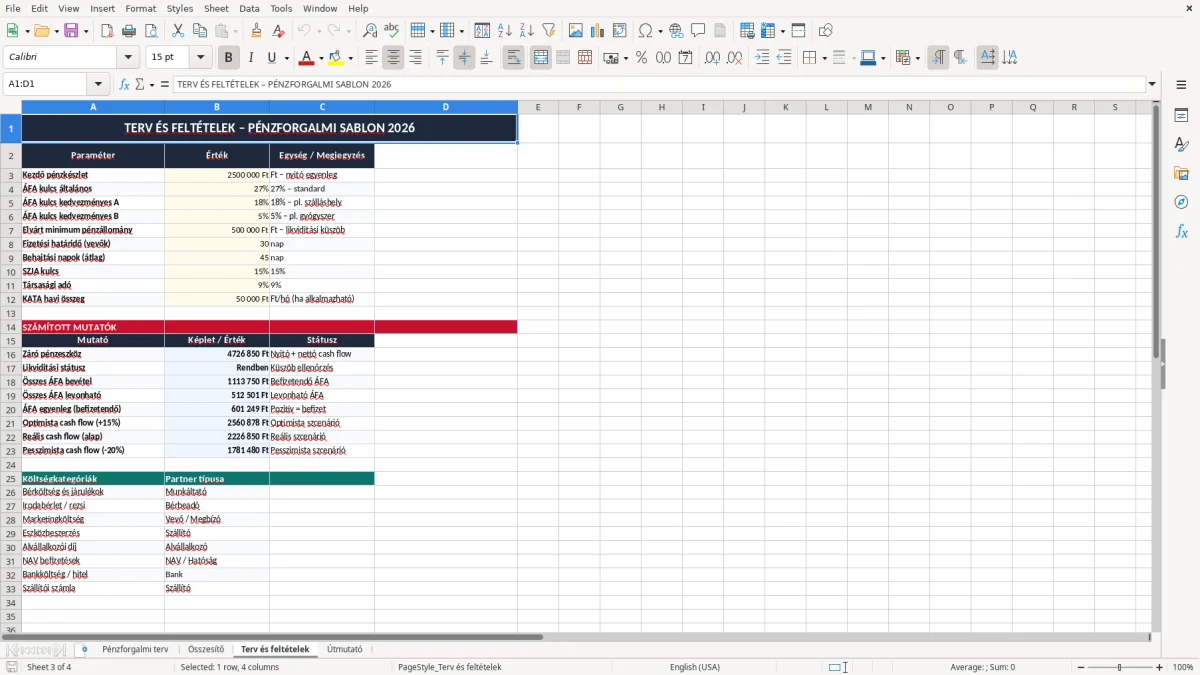Screen dimensions: 1200x675
Task: Center cell text horizontally
Action: coord(393,58)
